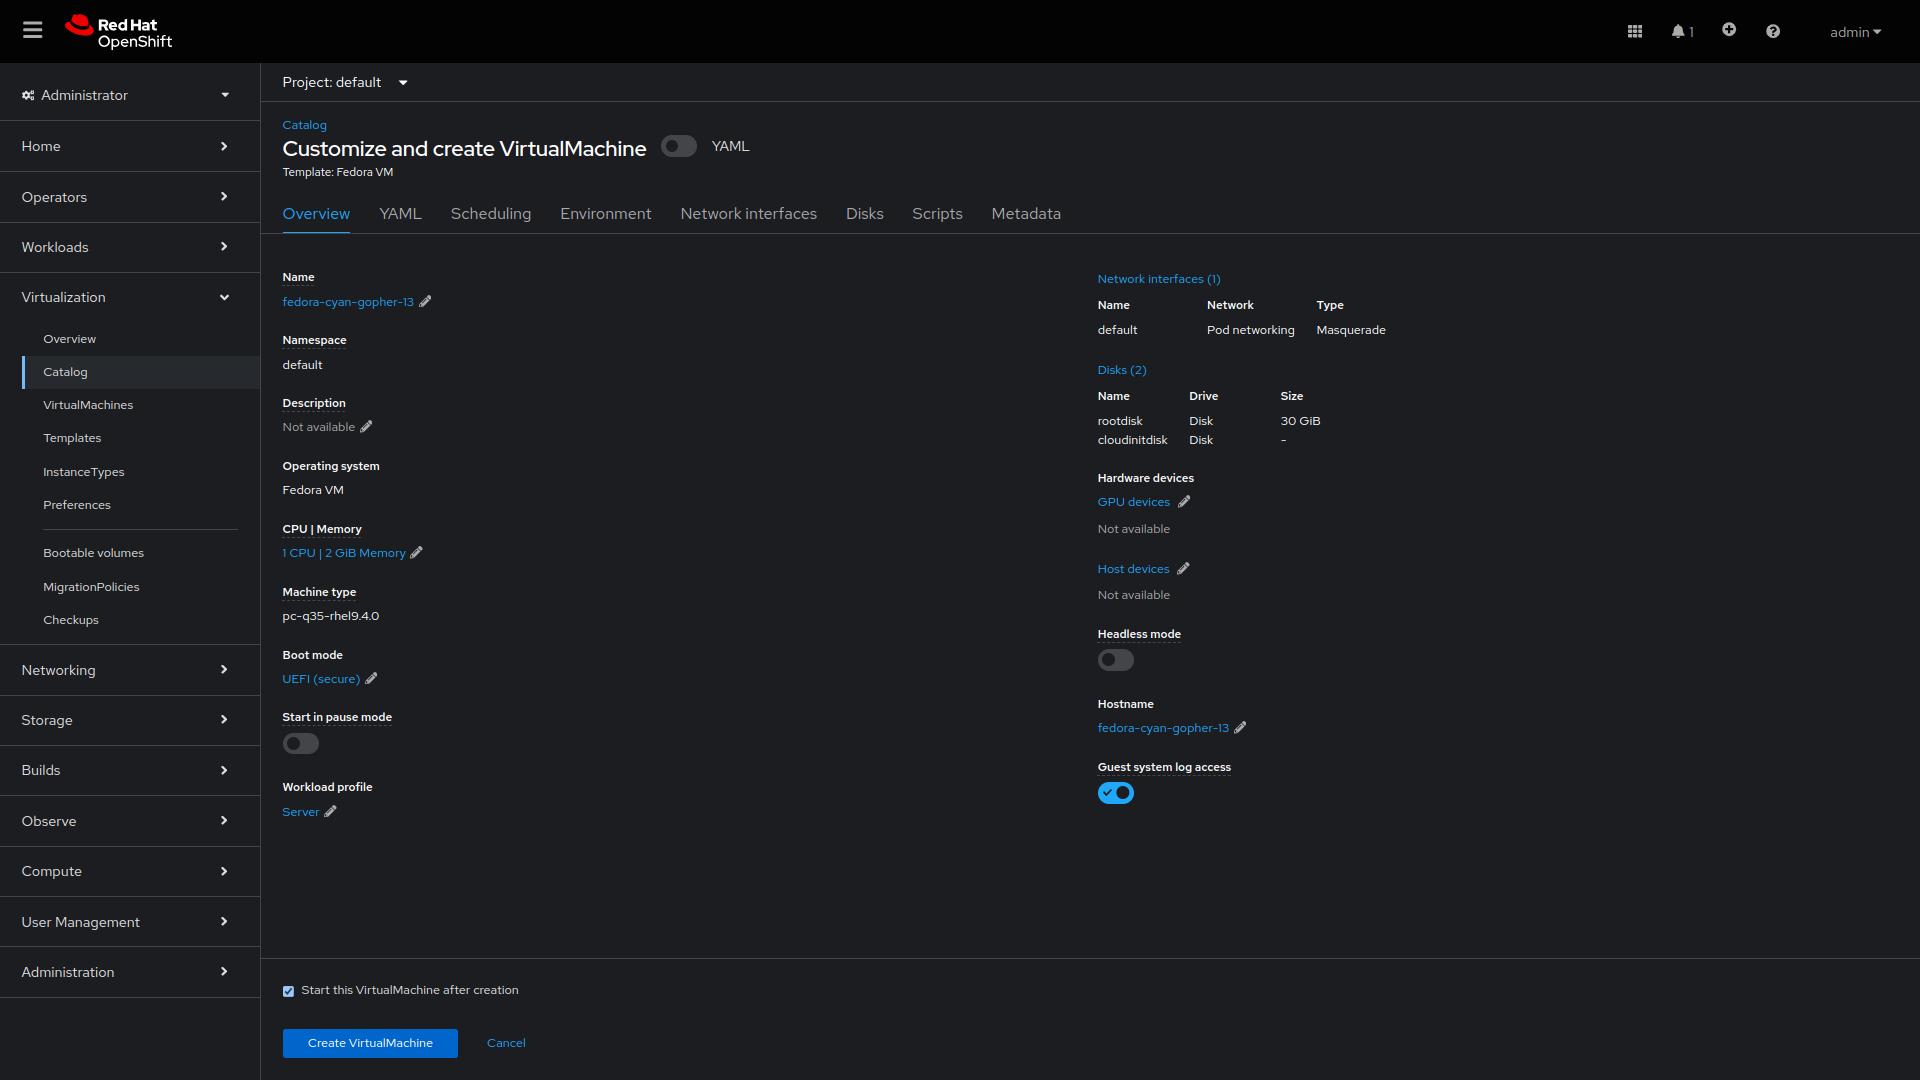Open the Catalog breadcrumb link
Image resolution: width=1920 pixels, height=1080 pixels.
(x=304, y=125)
